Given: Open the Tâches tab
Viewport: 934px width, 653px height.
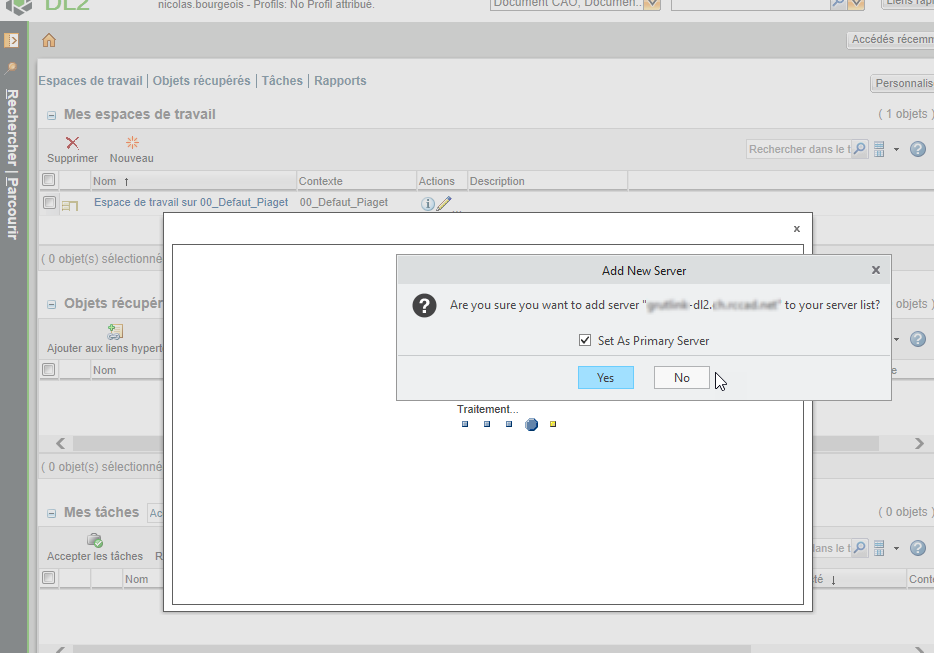Looking at the screenshot, I should click(282, 80).
